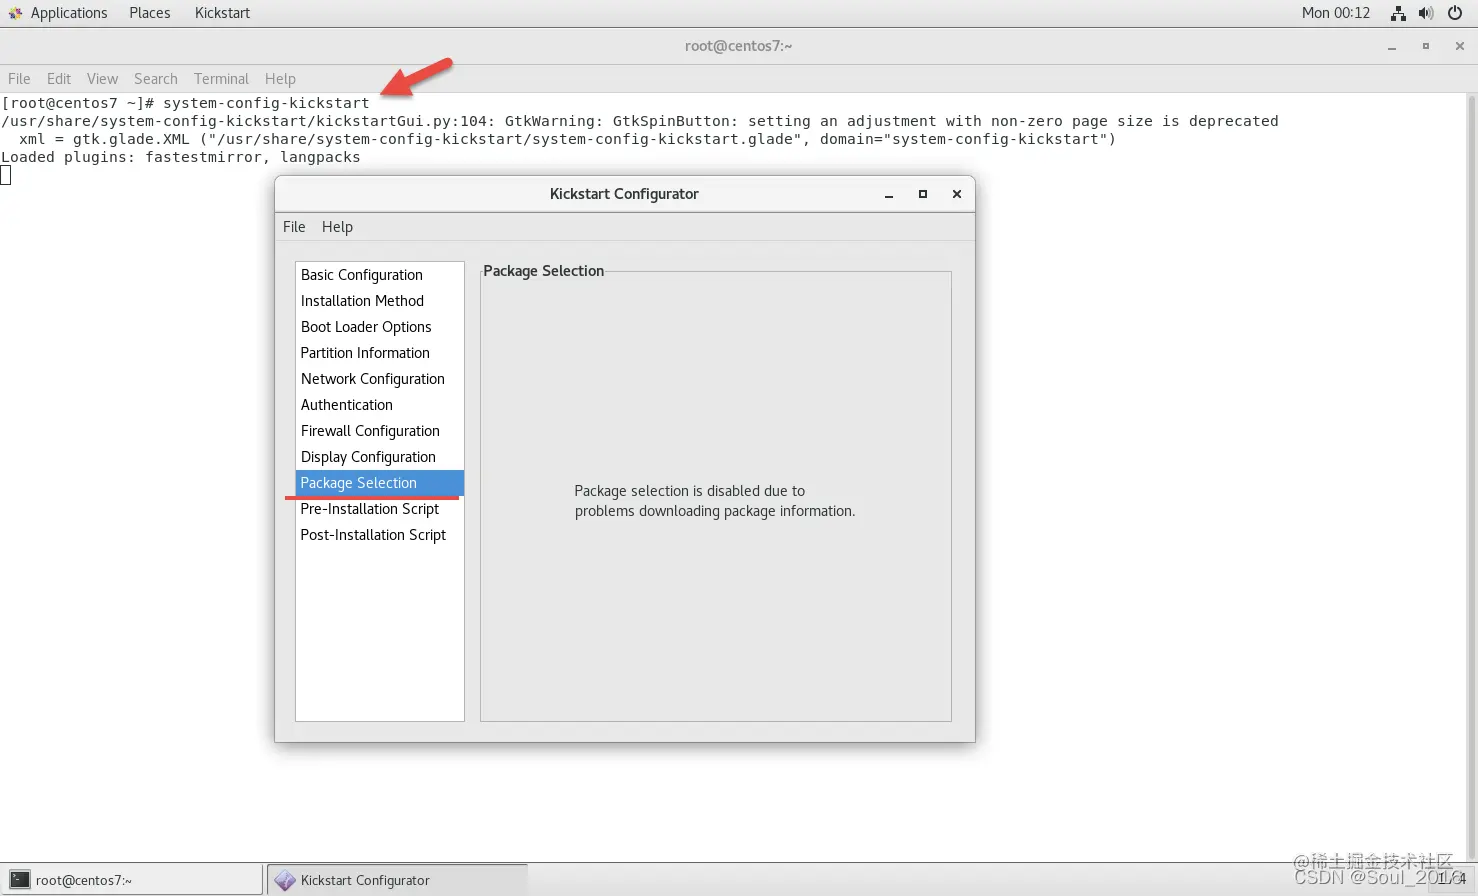Close the Kickstart Configurator window
The width and height of the screenshot is (1478, 896).
point(957,194)
